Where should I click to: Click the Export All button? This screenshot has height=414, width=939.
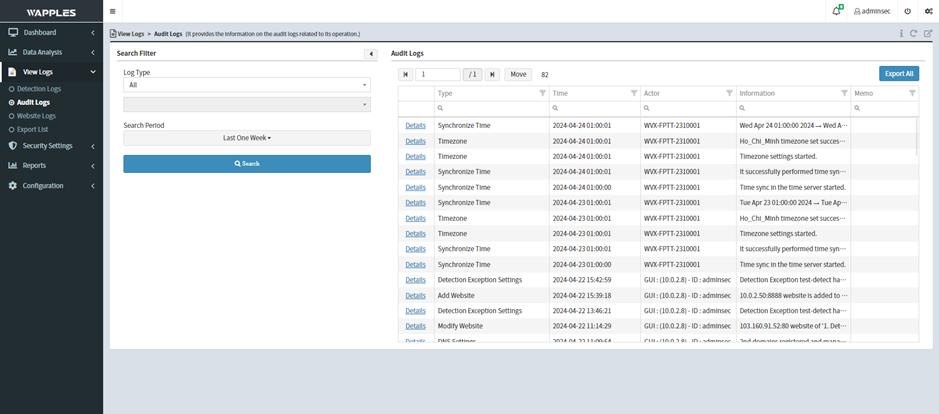pos(898,74)
